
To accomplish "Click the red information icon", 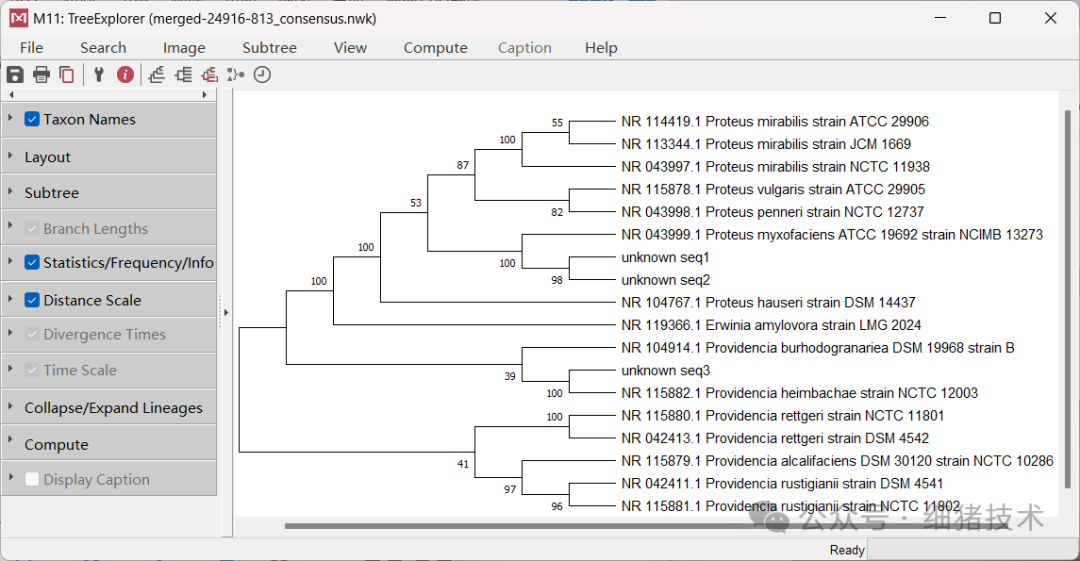I will click(x=125, y=74).
